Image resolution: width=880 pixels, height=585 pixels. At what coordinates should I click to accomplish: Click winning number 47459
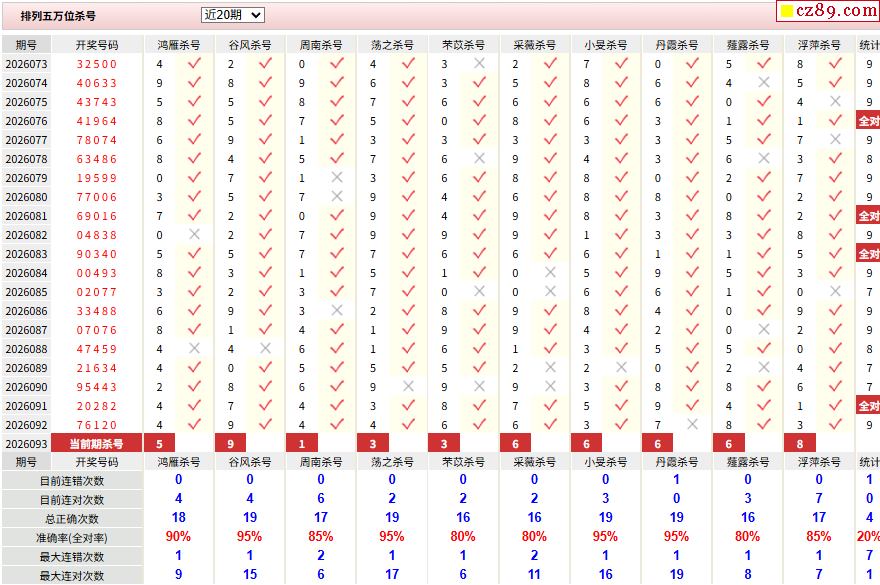(x=97, y=349)
